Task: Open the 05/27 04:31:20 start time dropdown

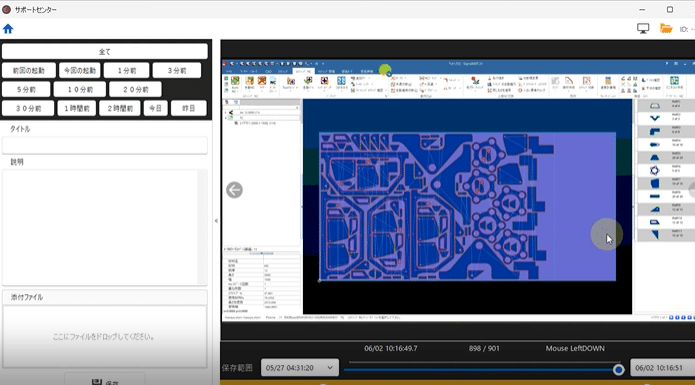Action: [x=300, y=368]
